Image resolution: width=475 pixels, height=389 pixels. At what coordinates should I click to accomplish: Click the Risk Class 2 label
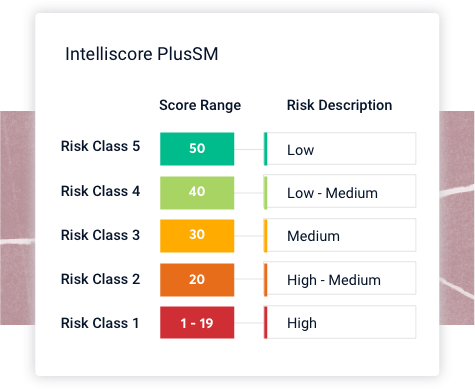[x=100, y=279]
